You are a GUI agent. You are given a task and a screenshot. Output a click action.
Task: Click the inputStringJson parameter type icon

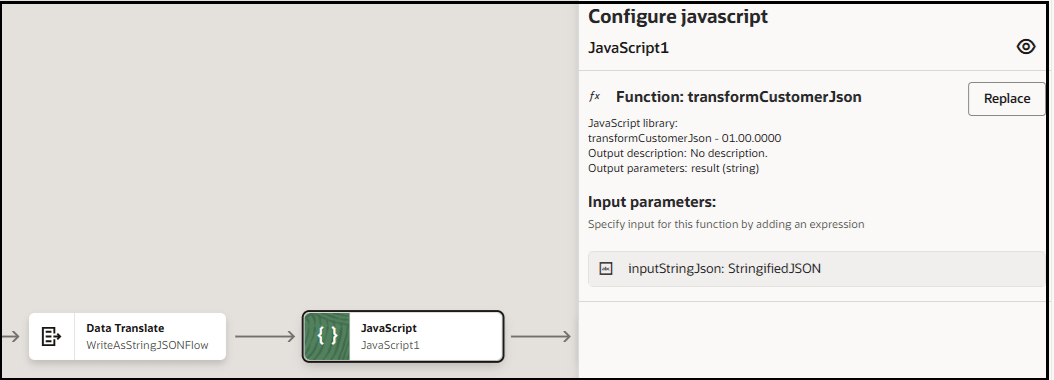pyautogui.click(x=606, y=269)
